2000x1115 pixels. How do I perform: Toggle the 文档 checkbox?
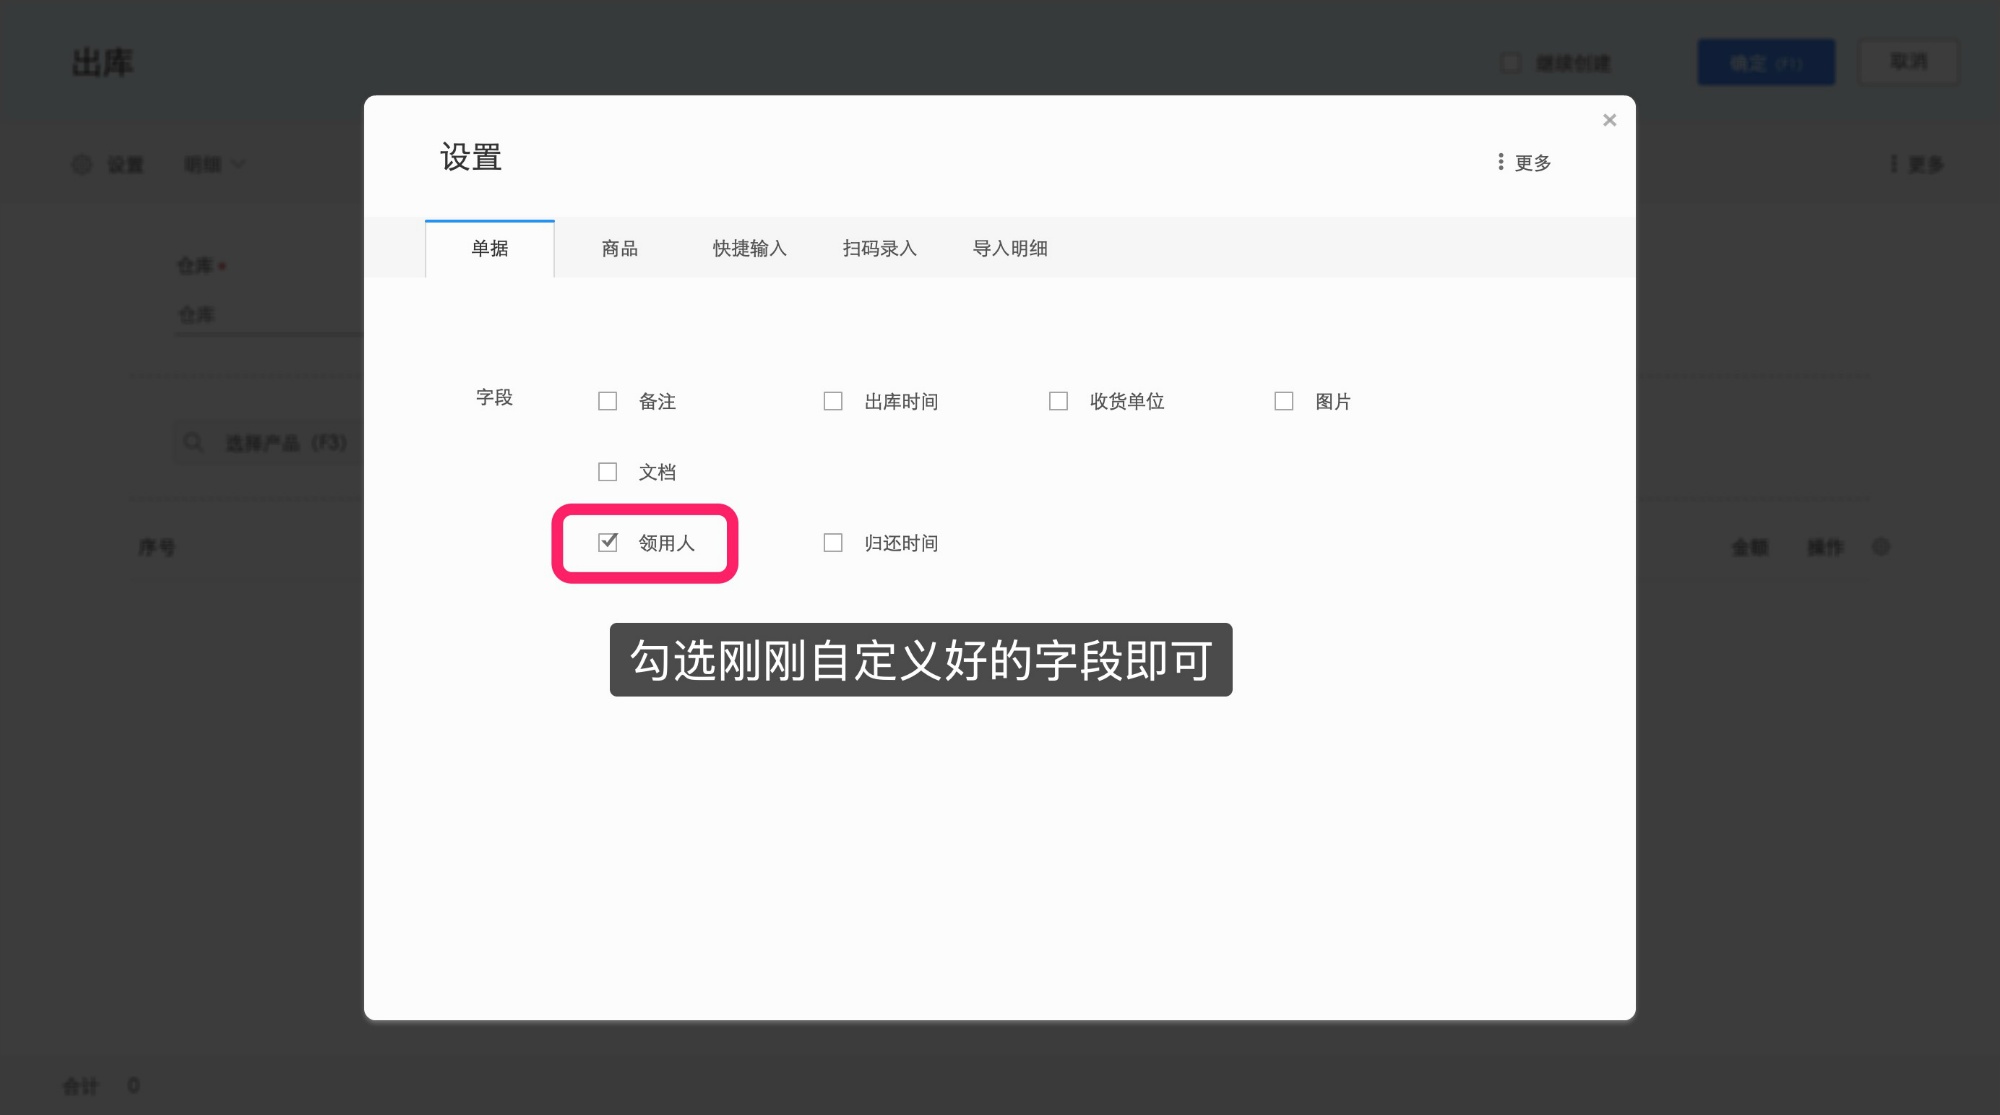pos(607,472)
